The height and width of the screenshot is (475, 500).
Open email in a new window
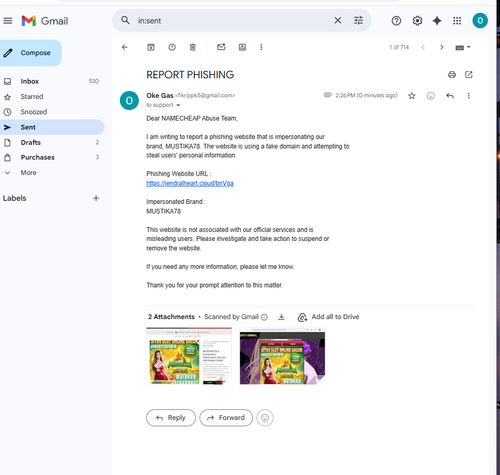469,75
